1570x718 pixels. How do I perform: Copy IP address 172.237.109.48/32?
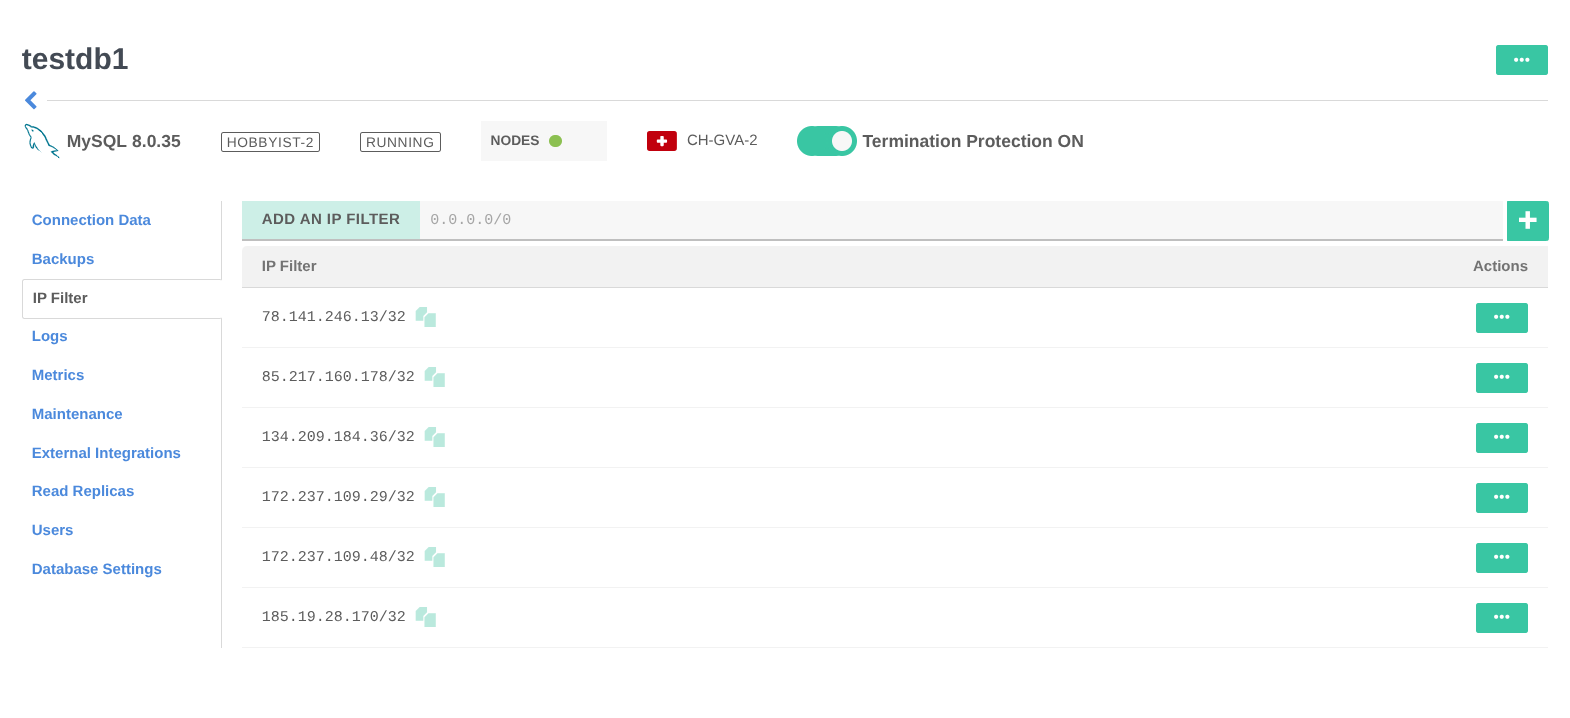(x=435, y=557)
